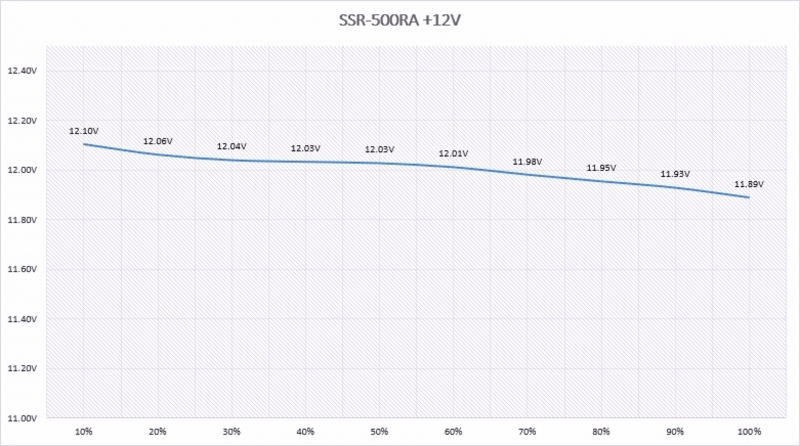800x446 pixels.
Task: Click the 11.60V y-axis label
Action: (22, 269)
